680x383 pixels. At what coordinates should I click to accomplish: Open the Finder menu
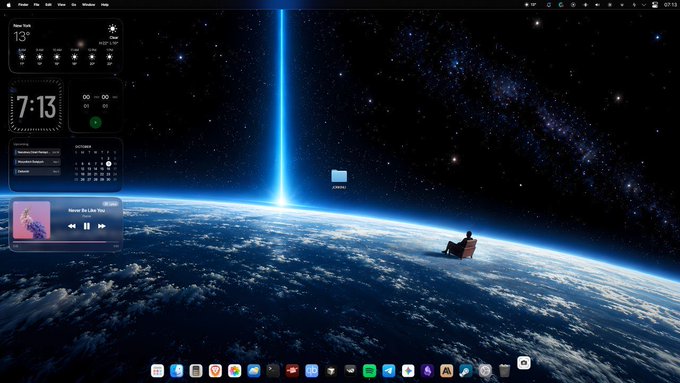coord(23,5)
